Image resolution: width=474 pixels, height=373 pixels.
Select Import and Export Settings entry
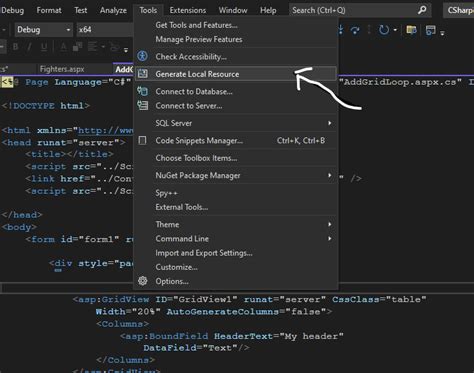[204, 253]
